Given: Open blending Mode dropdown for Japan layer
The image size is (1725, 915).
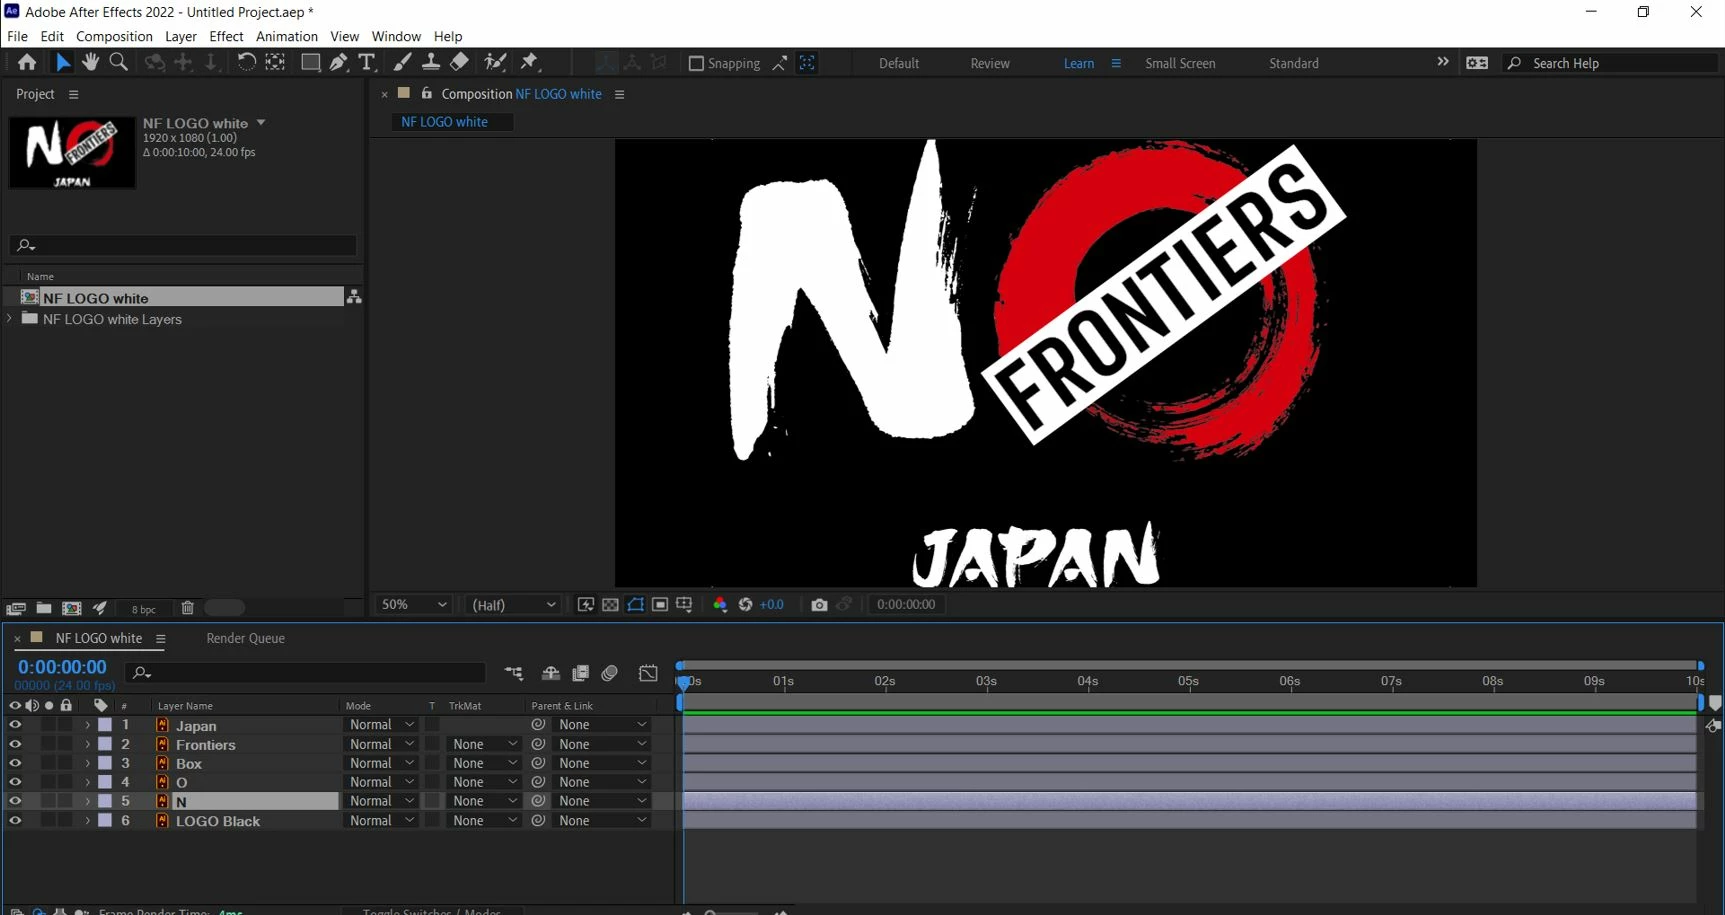Looking at the screenshot, I should click(x=381, y=725).
